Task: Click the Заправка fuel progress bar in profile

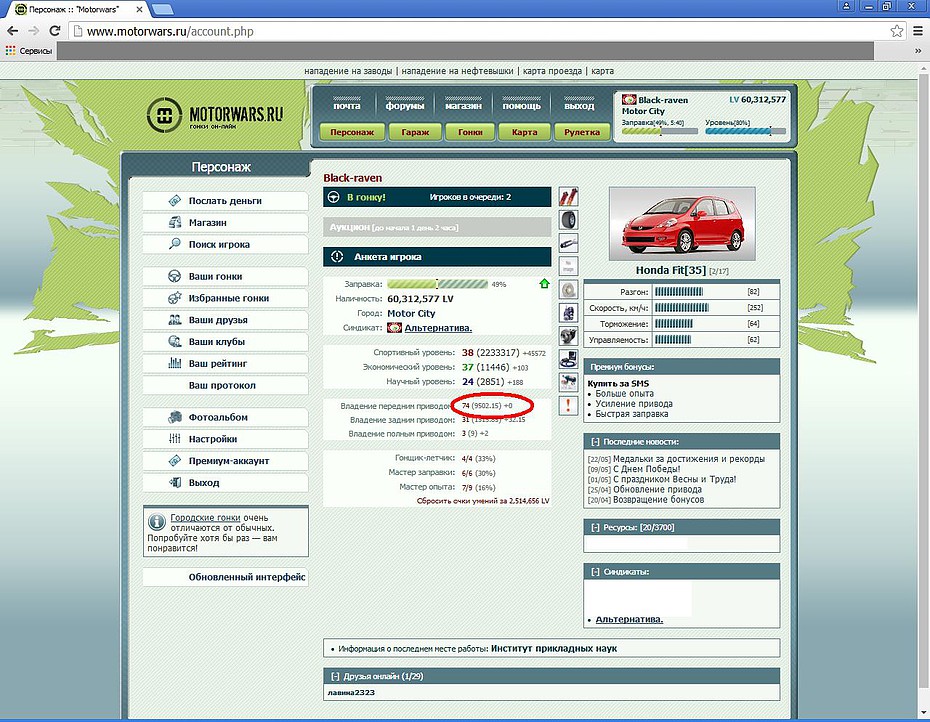Action: point(437,284)
